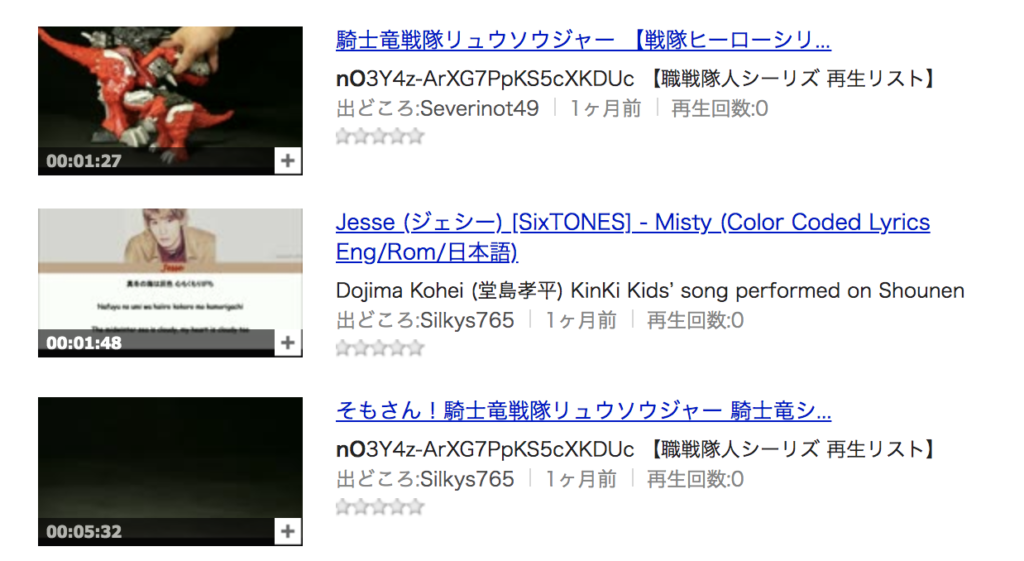
Task: Click the fifth star under the Jesse Misty video
Action: tap(416, 348)
